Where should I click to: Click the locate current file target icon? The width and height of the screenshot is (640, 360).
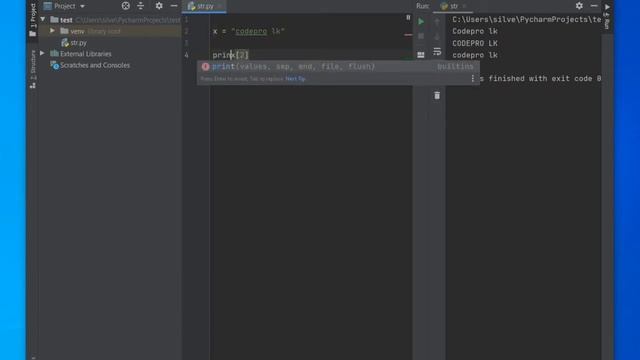[x=126, y=6]
